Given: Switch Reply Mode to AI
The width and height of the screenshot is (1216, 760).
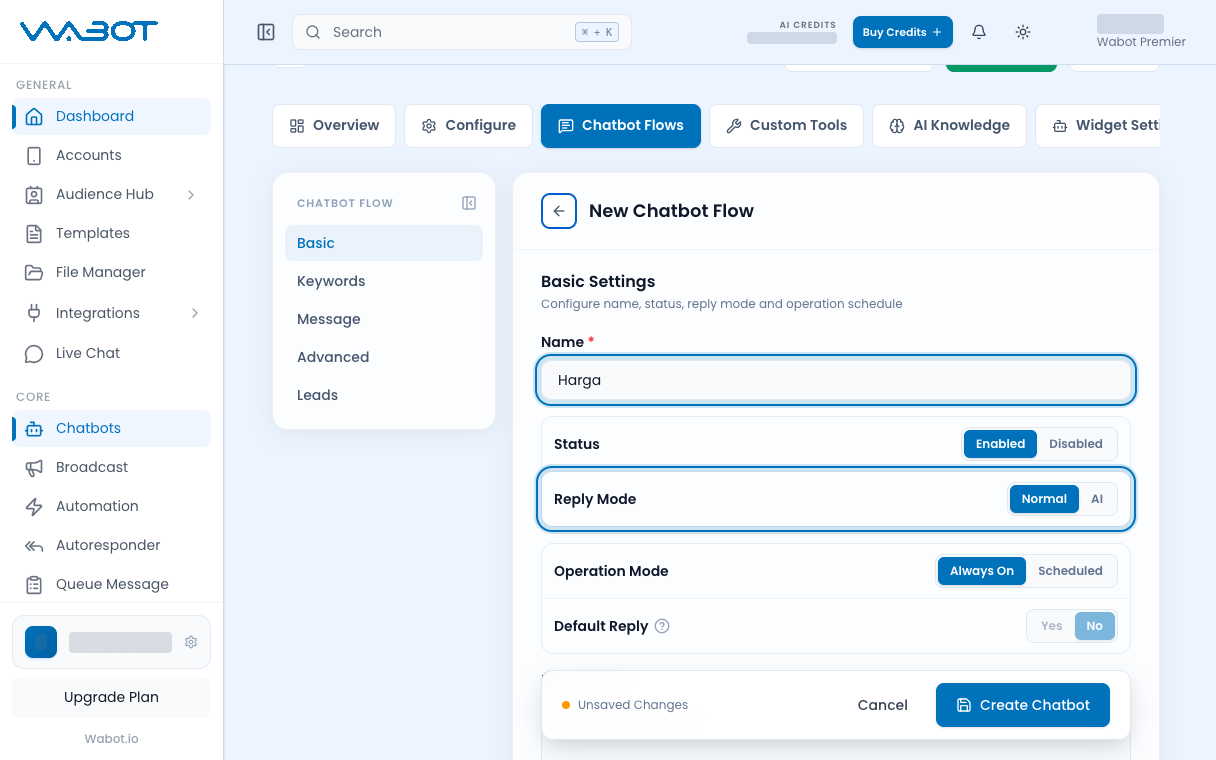Looking at the screenshot, I should click(1097, 499).
